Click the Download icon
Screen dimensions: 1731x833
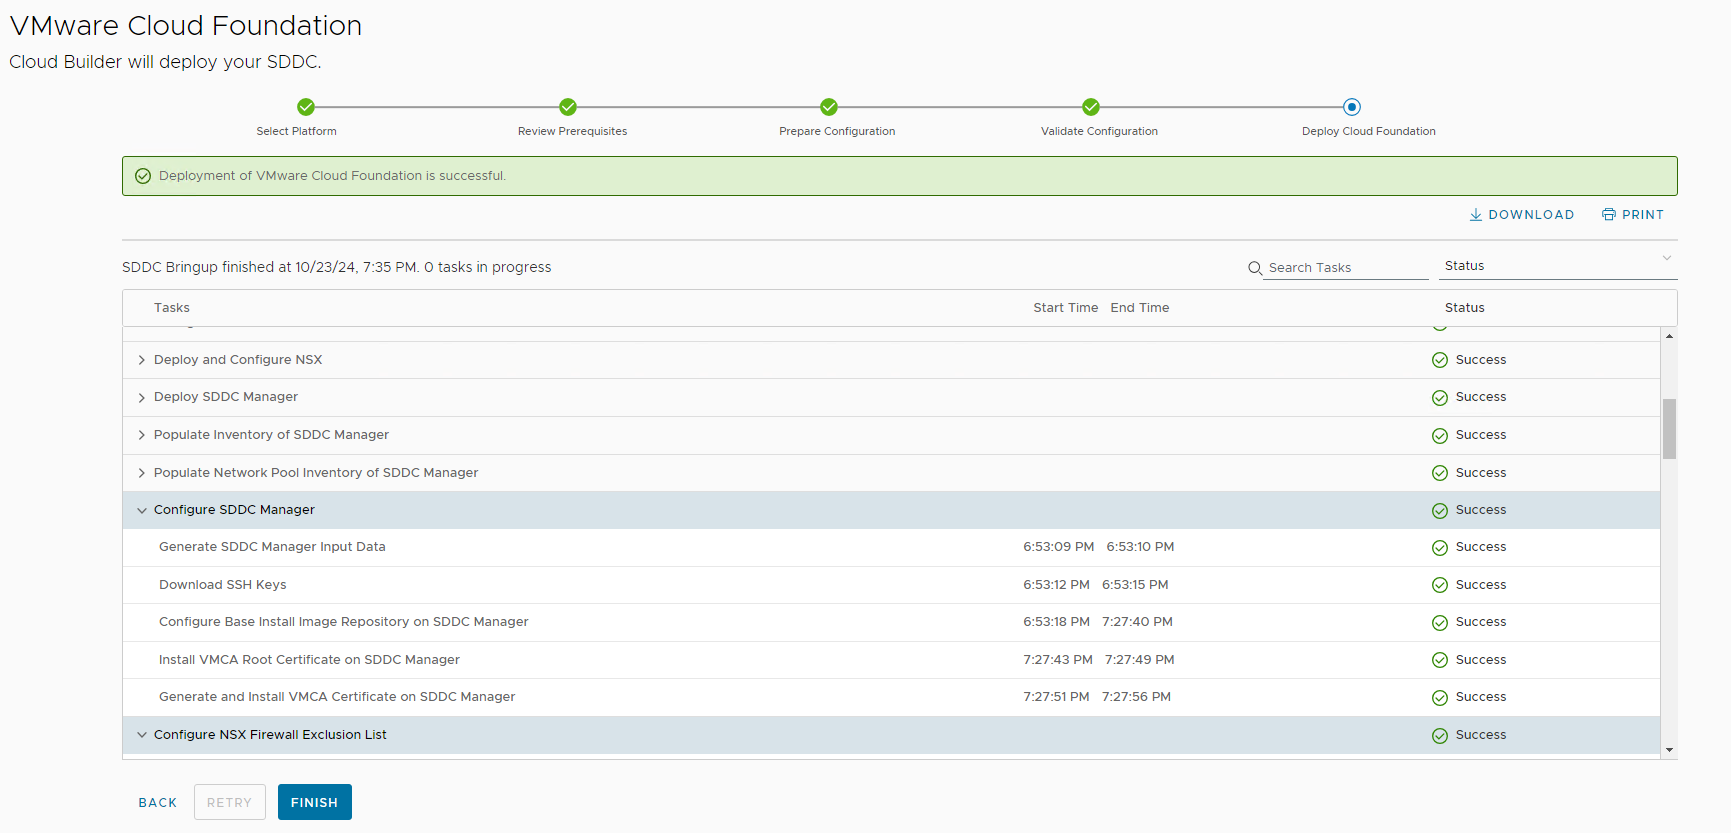(x=1475, y=215)
